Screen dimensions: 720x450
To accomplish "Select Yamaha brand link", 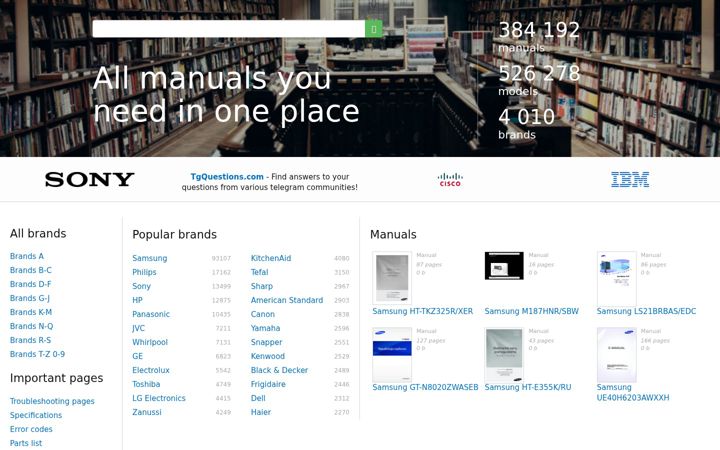I will click(x=265, y=328).
